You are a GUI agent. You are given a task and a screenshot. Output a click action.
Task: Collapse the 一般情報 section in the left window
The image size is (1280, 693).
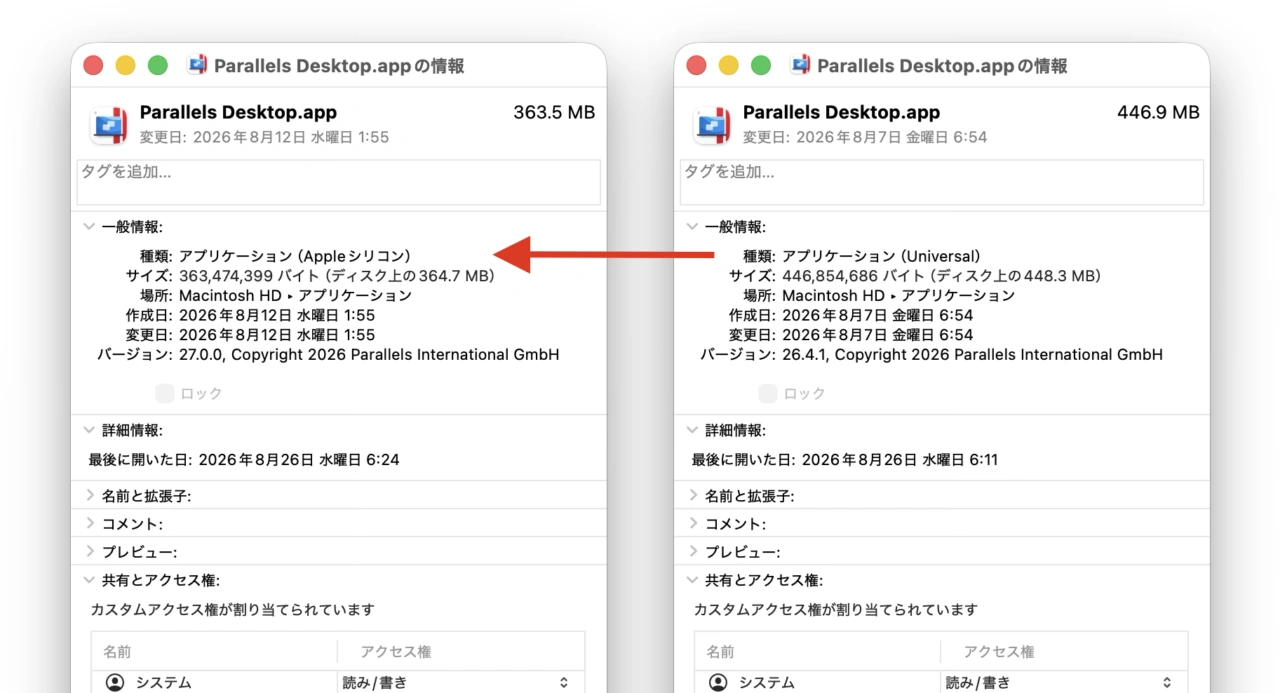point(89,227)
